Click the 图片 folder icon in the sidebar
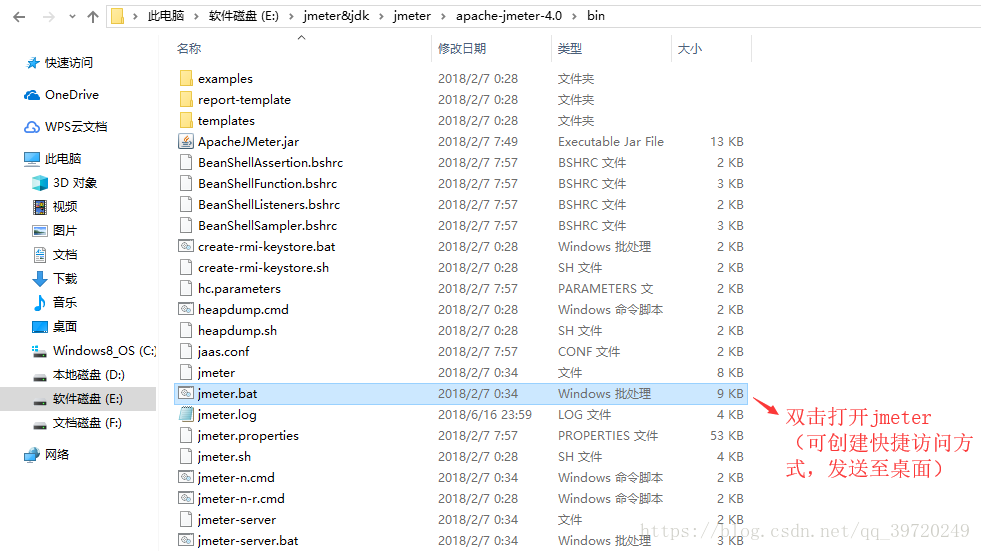The image size is (981, 551). [39, 231]
